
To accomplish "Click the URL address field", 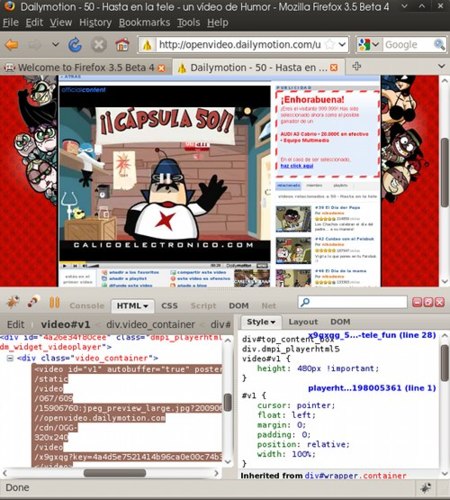I will 239,44.
